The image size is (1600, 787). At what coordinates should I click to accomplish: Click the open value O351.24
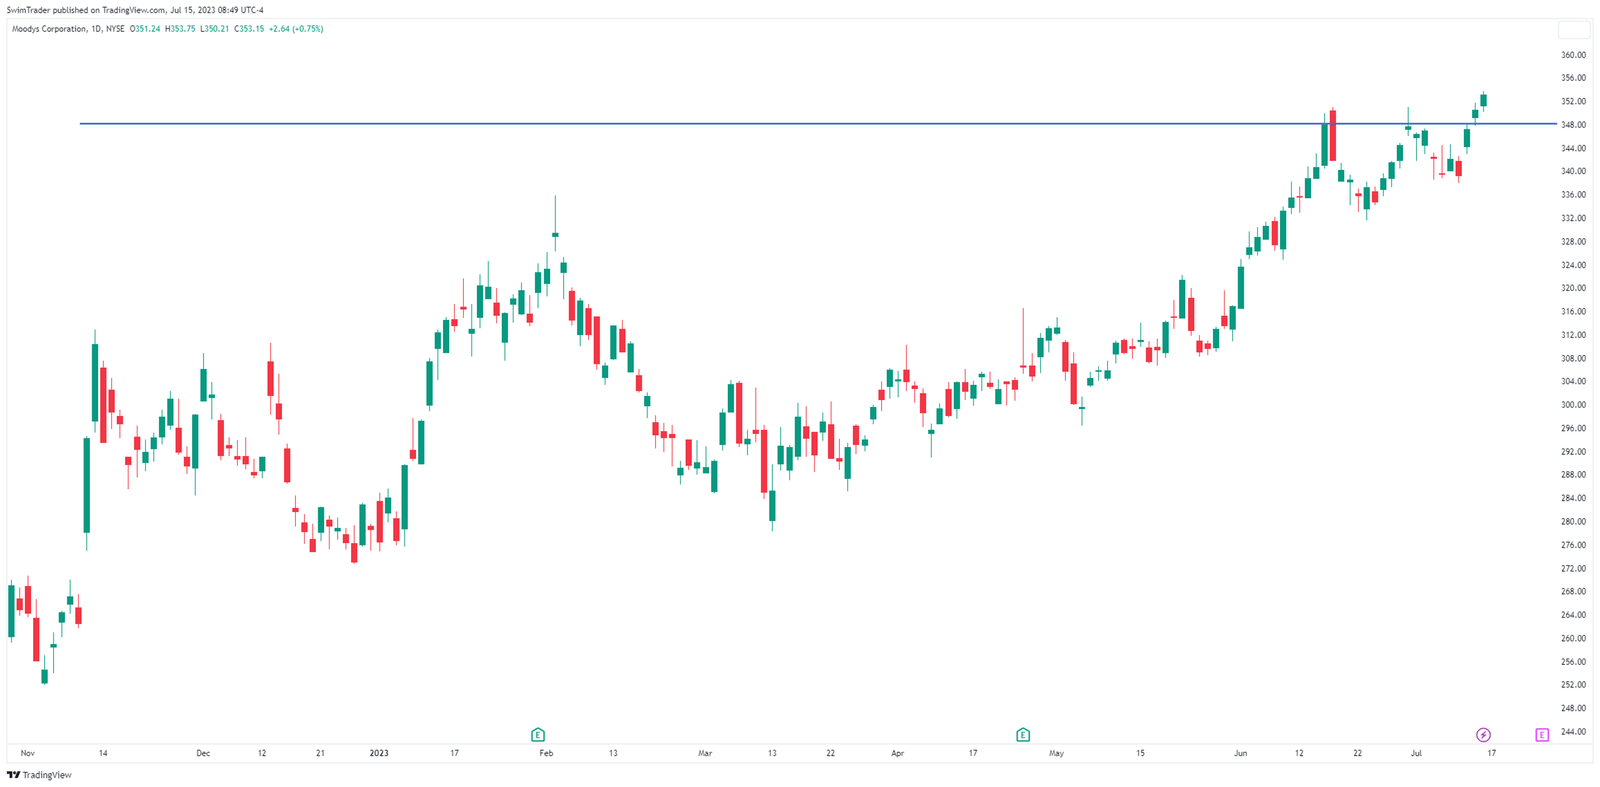[x=145, y=29]
